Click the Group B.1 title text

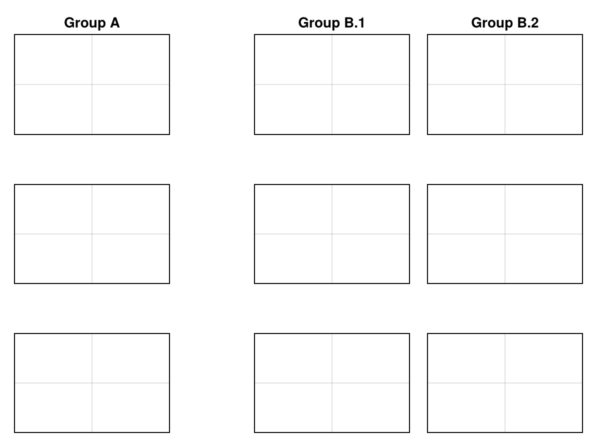point(331,23)
